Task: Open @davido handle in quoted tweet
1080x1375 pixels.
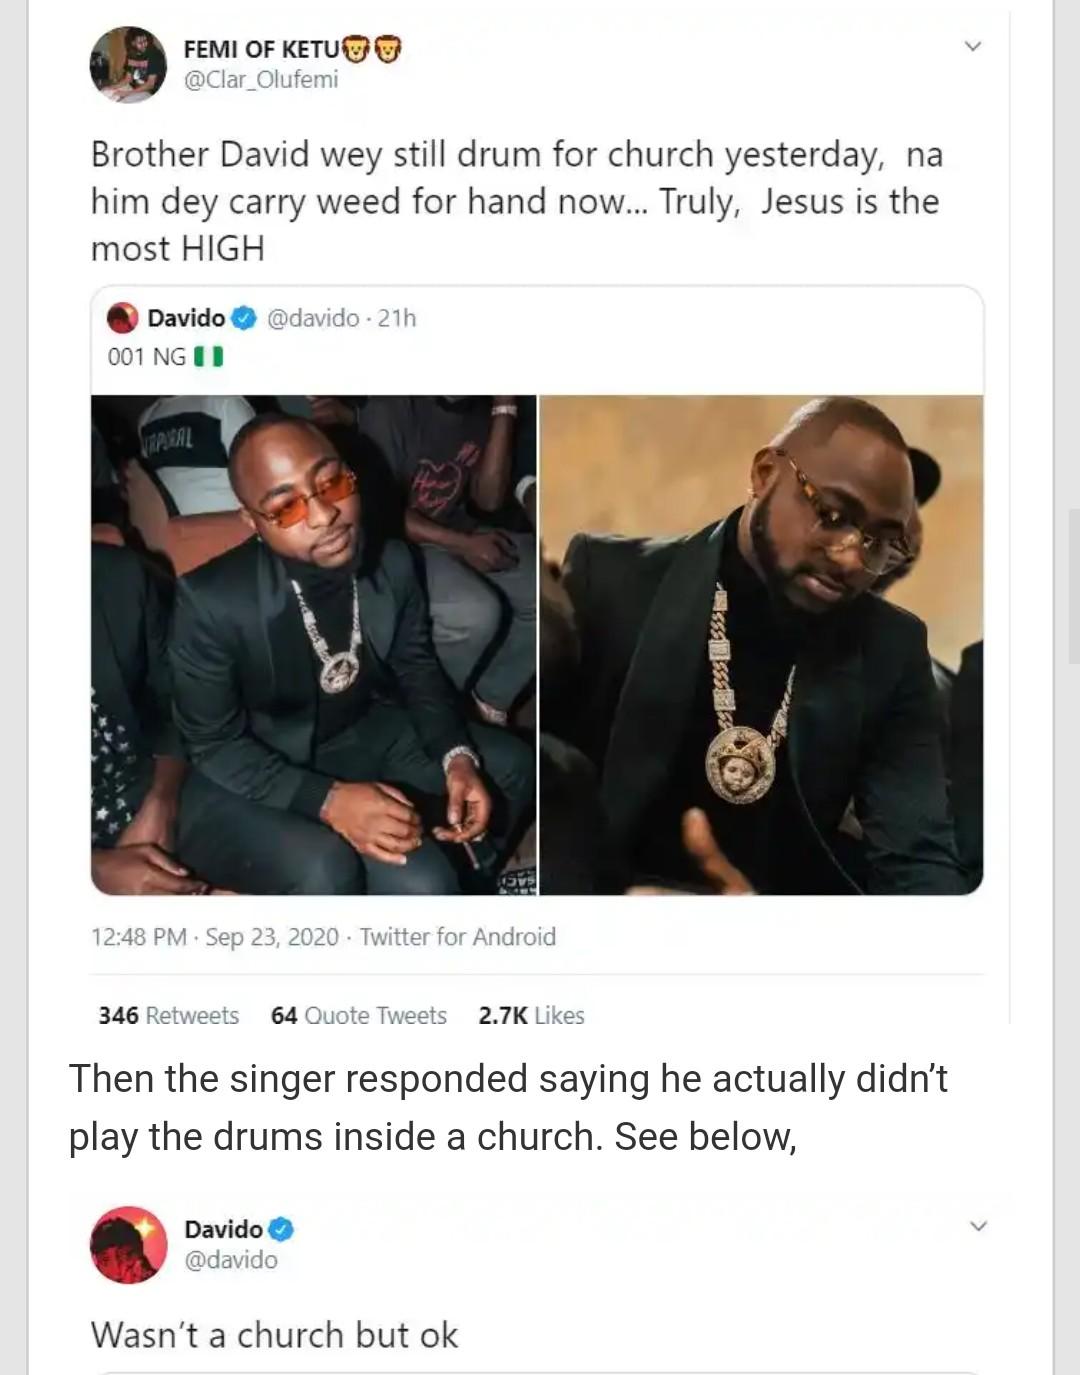Action: coord(311,318)
